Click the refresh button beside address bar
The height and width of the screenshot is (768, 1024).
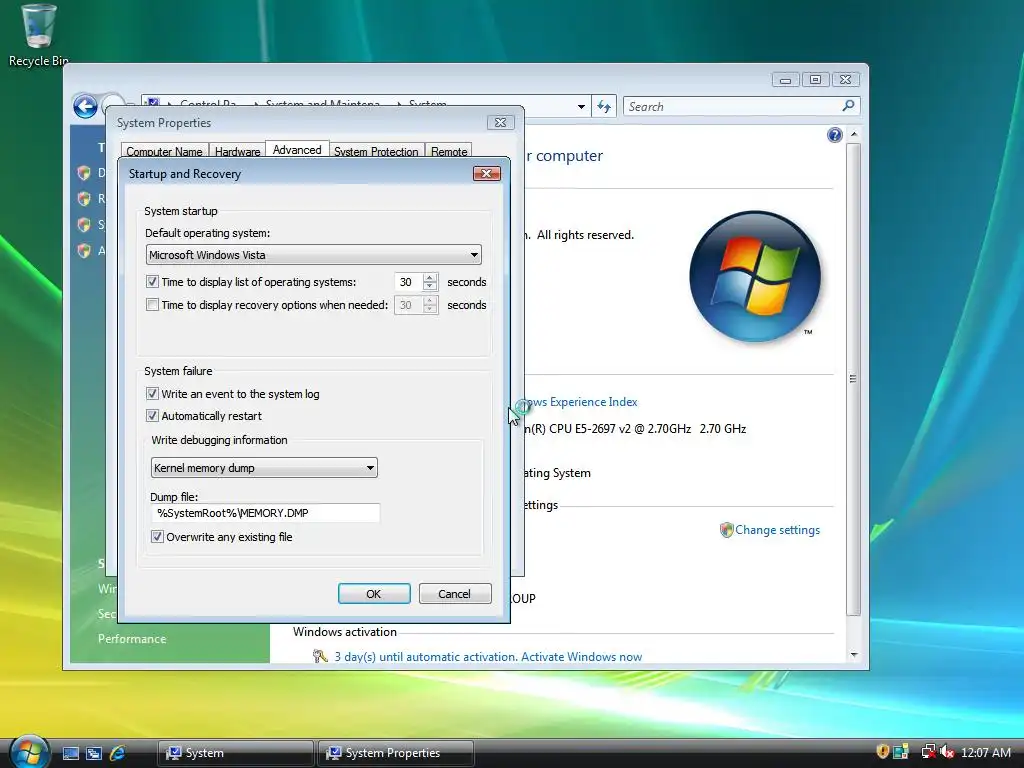click(x=604, y=106)
